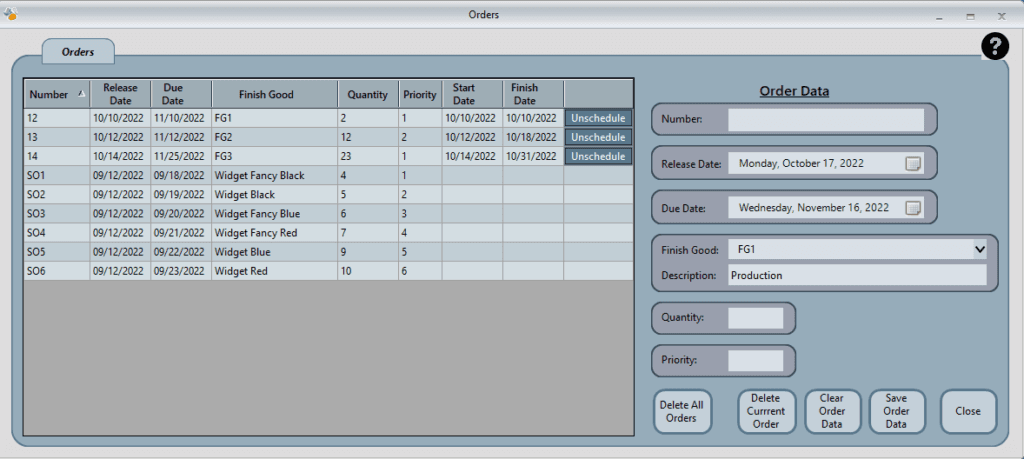Select the Priority input field
1024x459 pixels.
coord(755,360)
